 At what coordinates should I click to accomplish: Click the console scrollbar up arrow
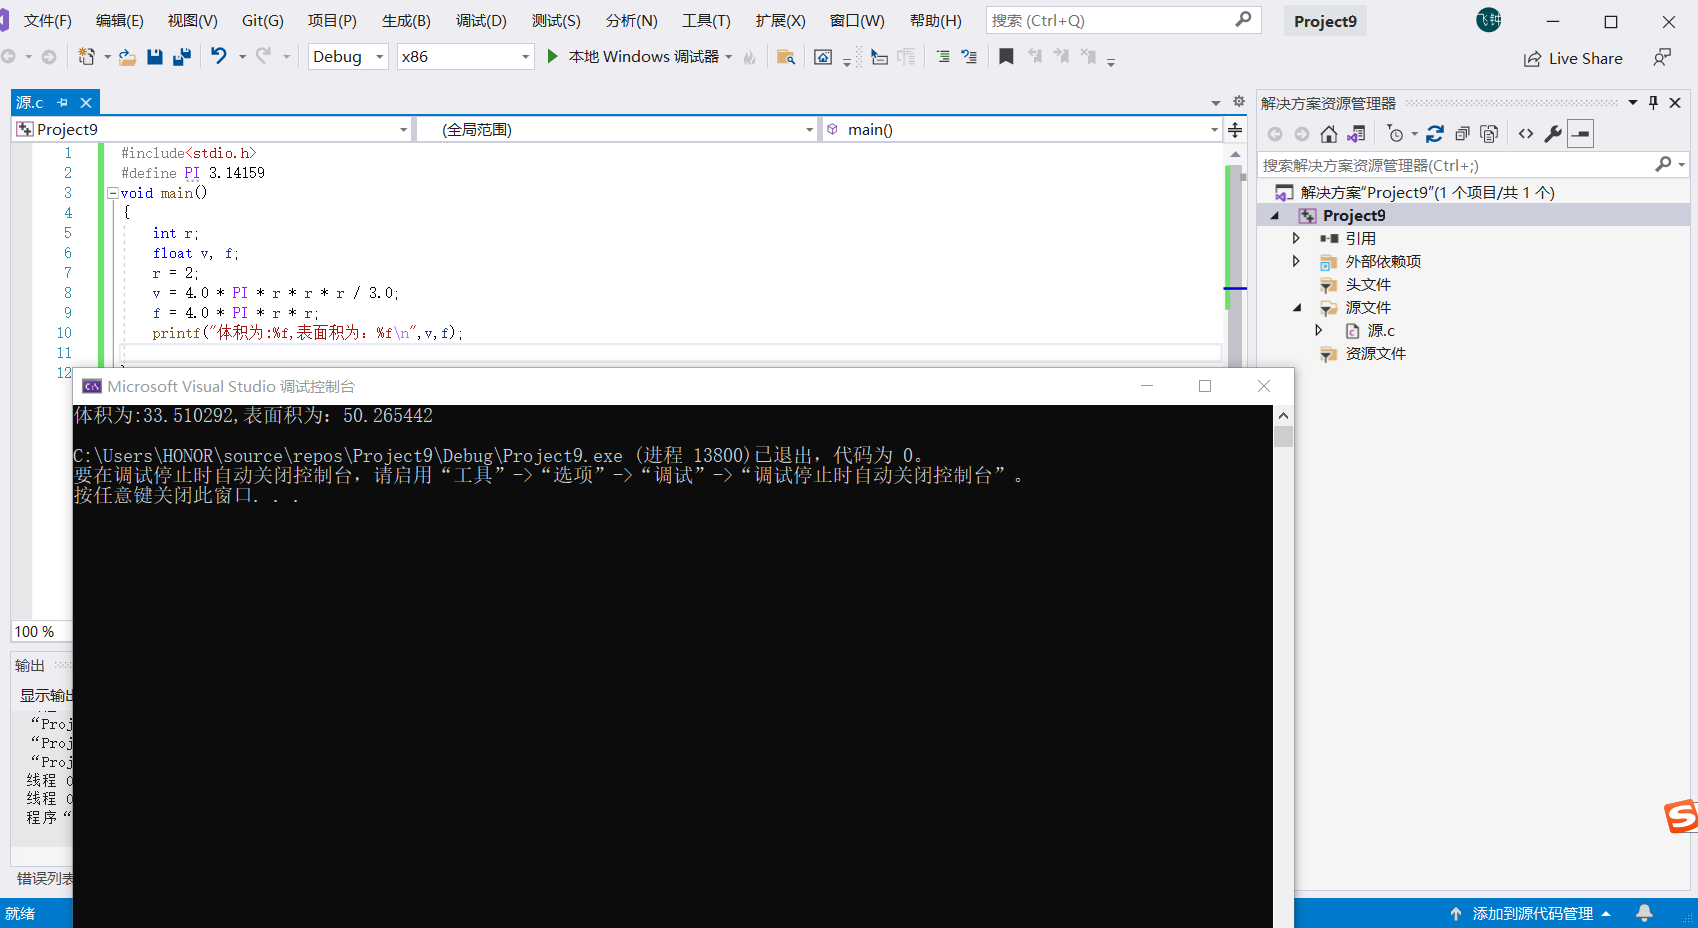(x=1283, y=415)
